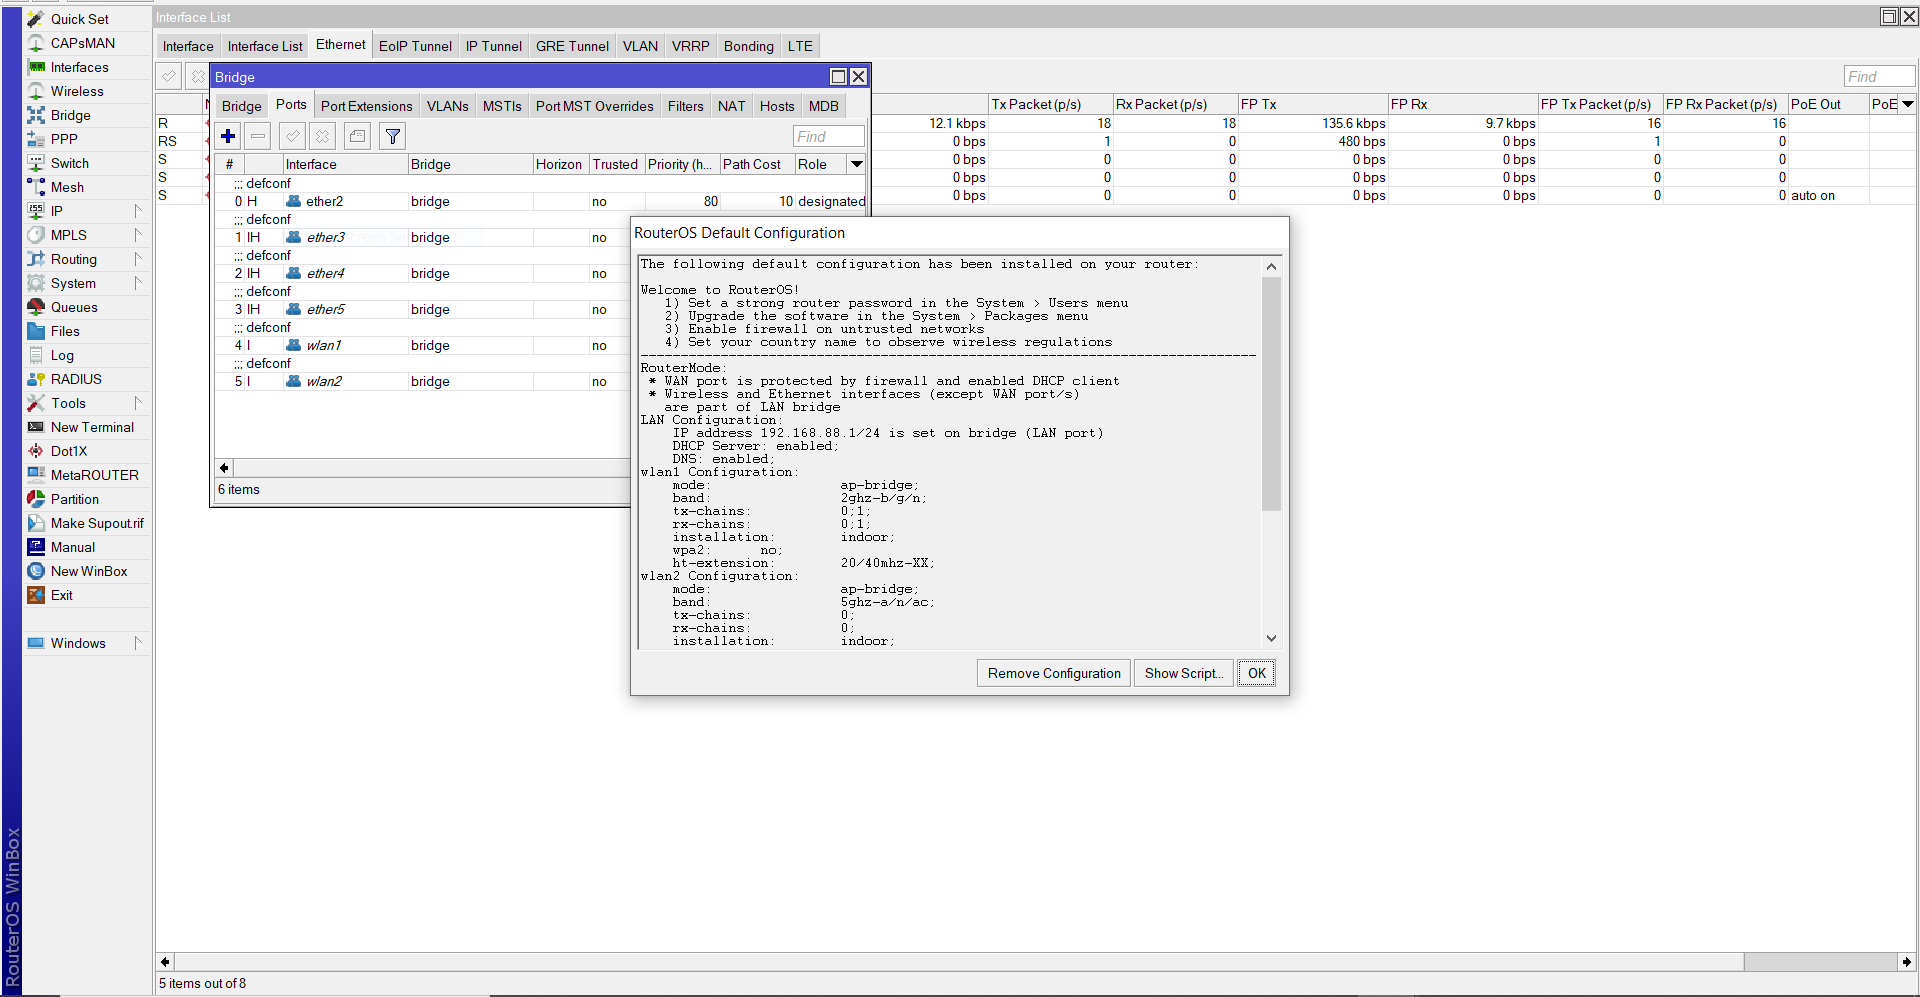Open the Manual icon
The height and width of the screenshot is (997, 1920).
36,547
